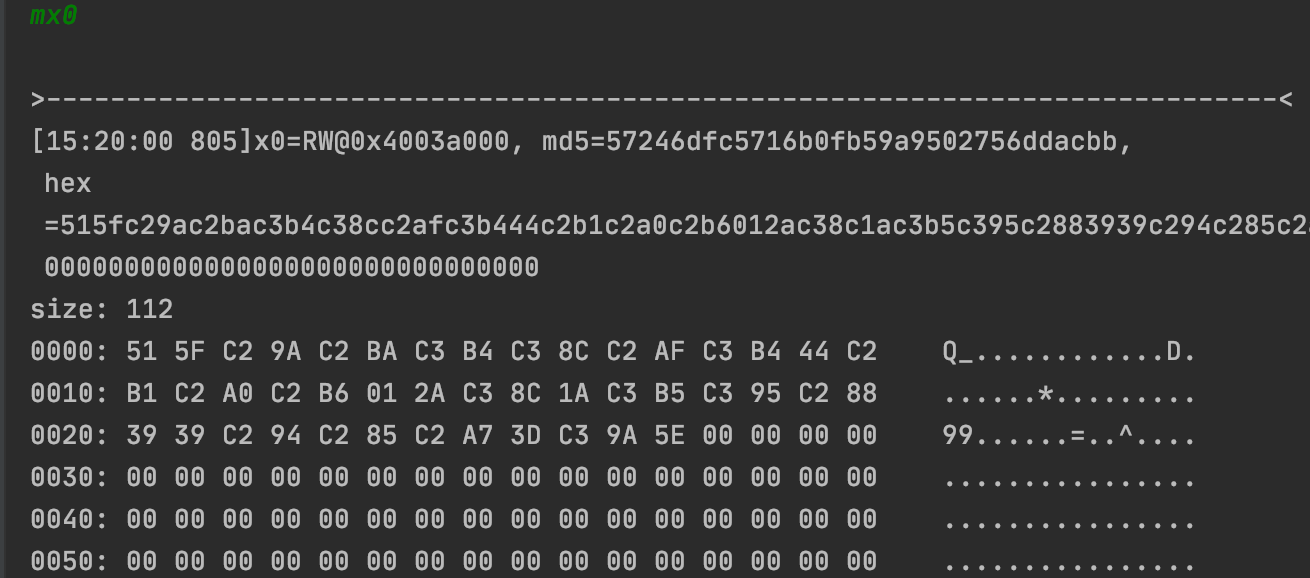Image resolution: width=1310 pixels, height=578 pixels.
Task: Click the dashed separator line
Action: tap(662, 99)
